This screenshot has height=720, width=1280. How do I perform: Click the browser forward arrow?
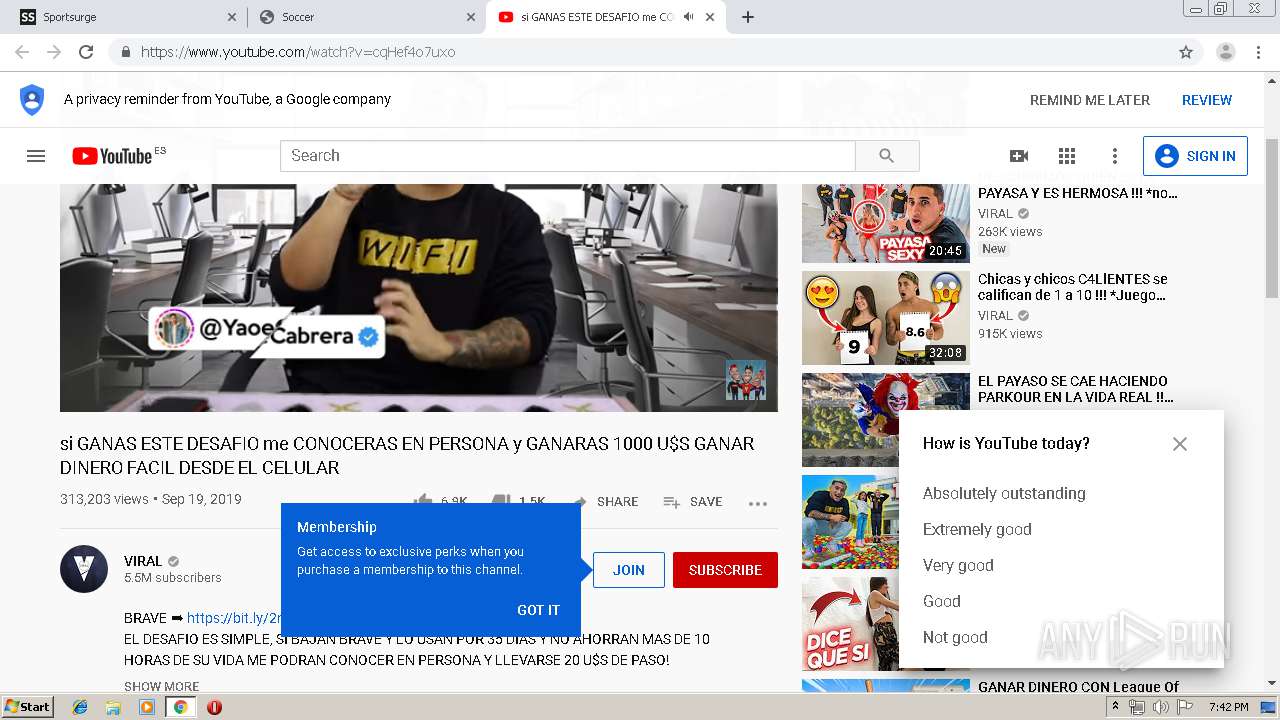(x=54, y=52)
